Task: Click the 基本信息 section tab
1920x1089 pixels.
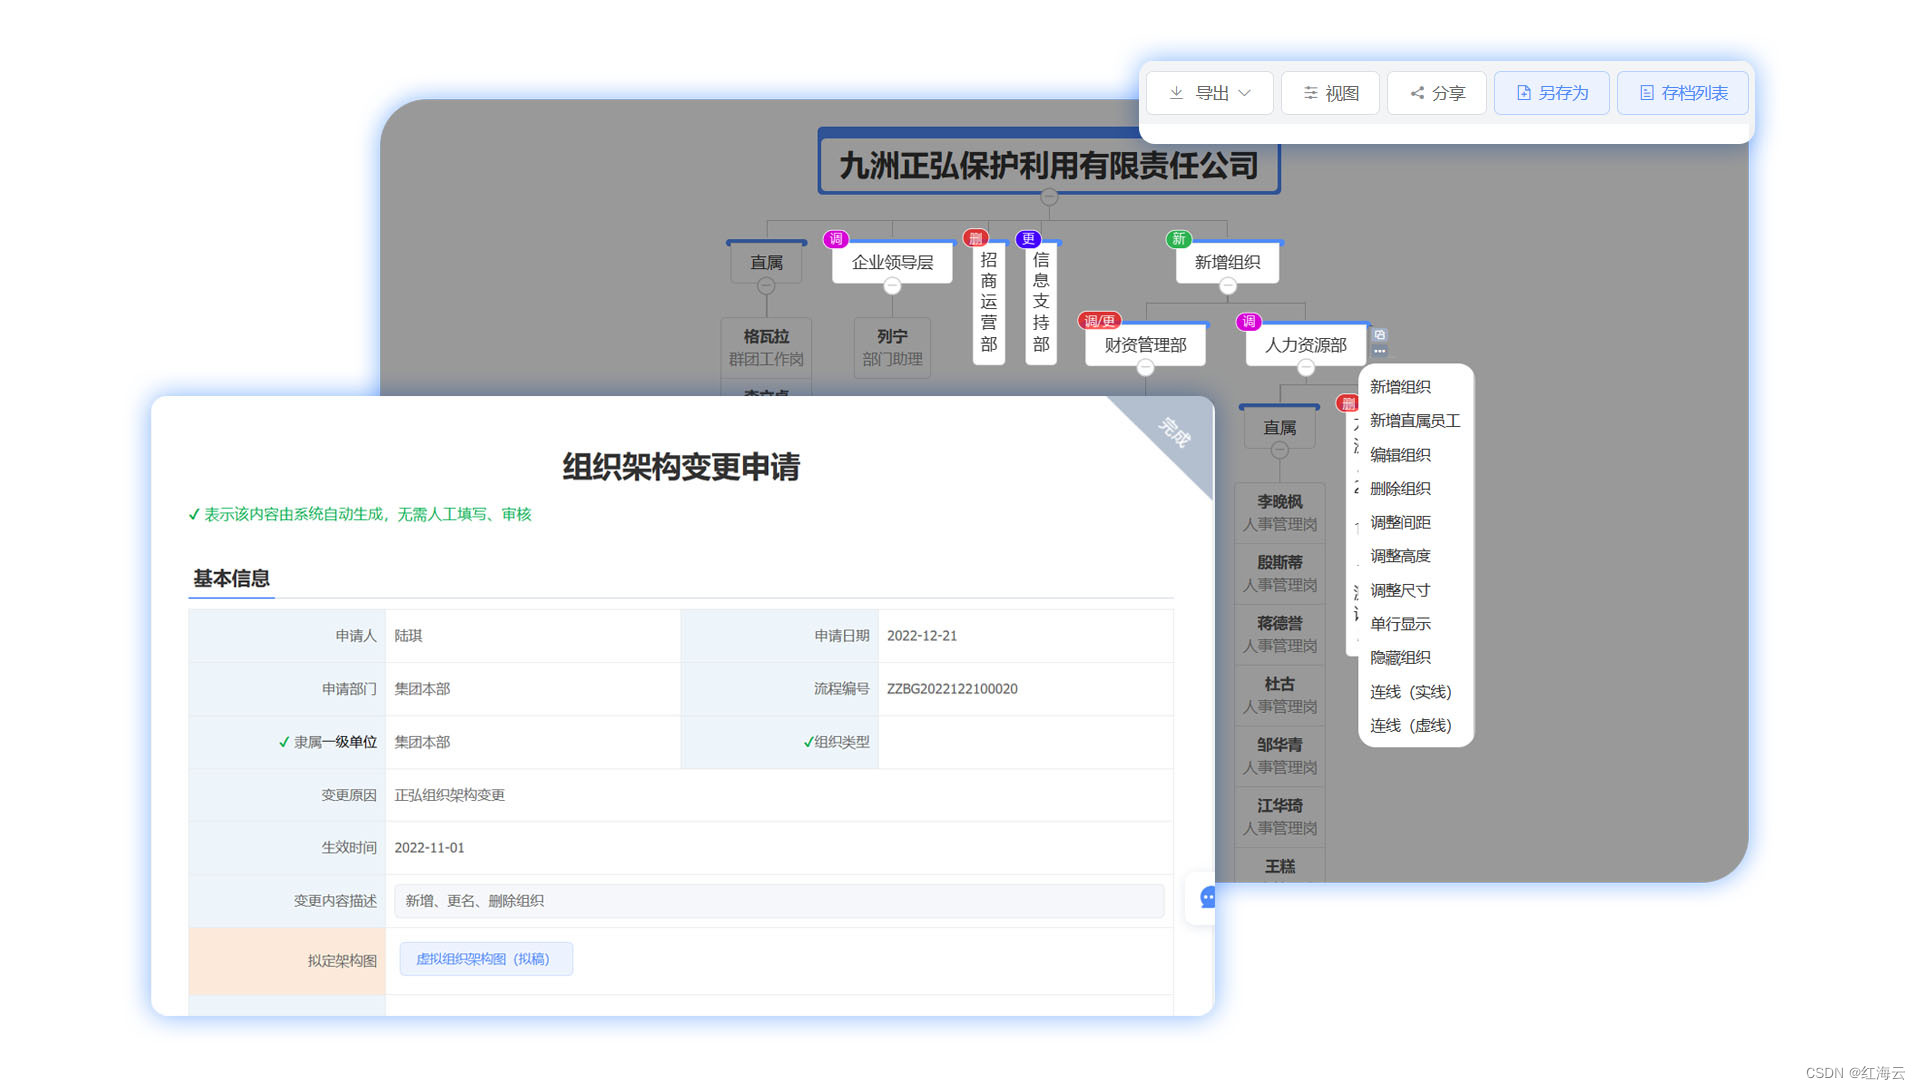Action: click(231, 579)
